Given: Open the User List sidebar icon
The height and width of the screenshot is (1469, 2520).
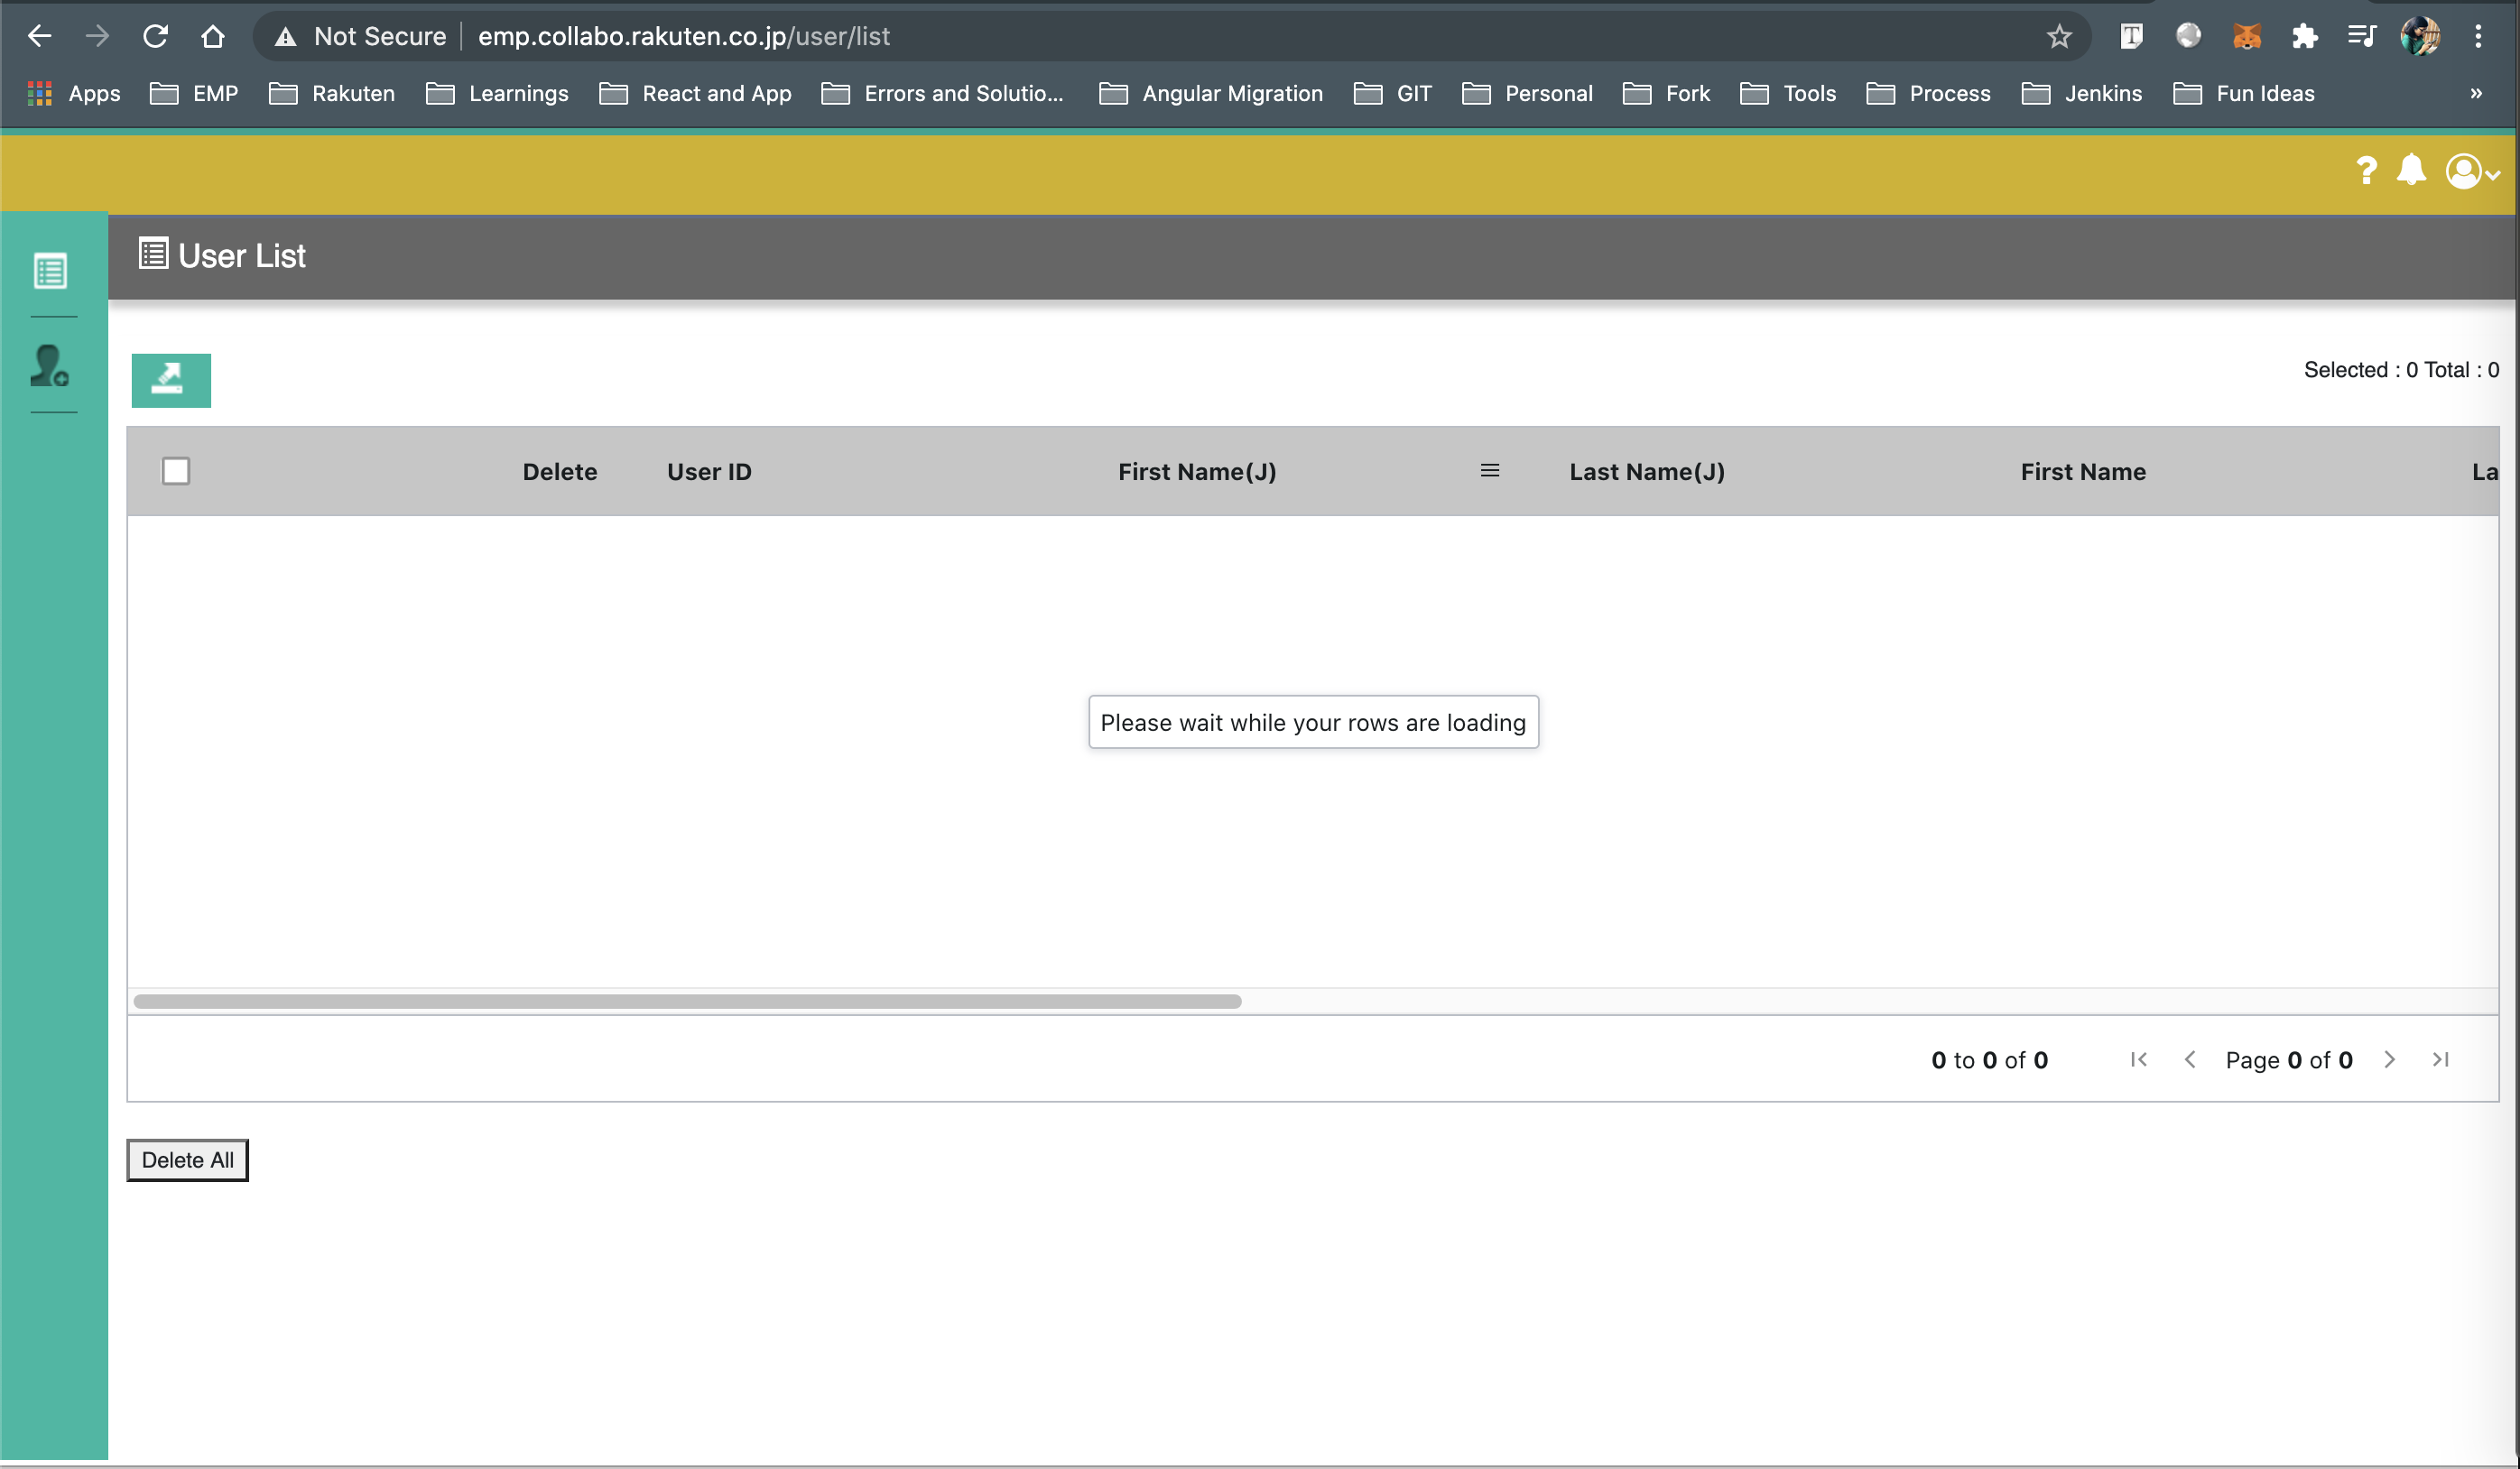Looking at the screenshot, I should tap(50, 269).
